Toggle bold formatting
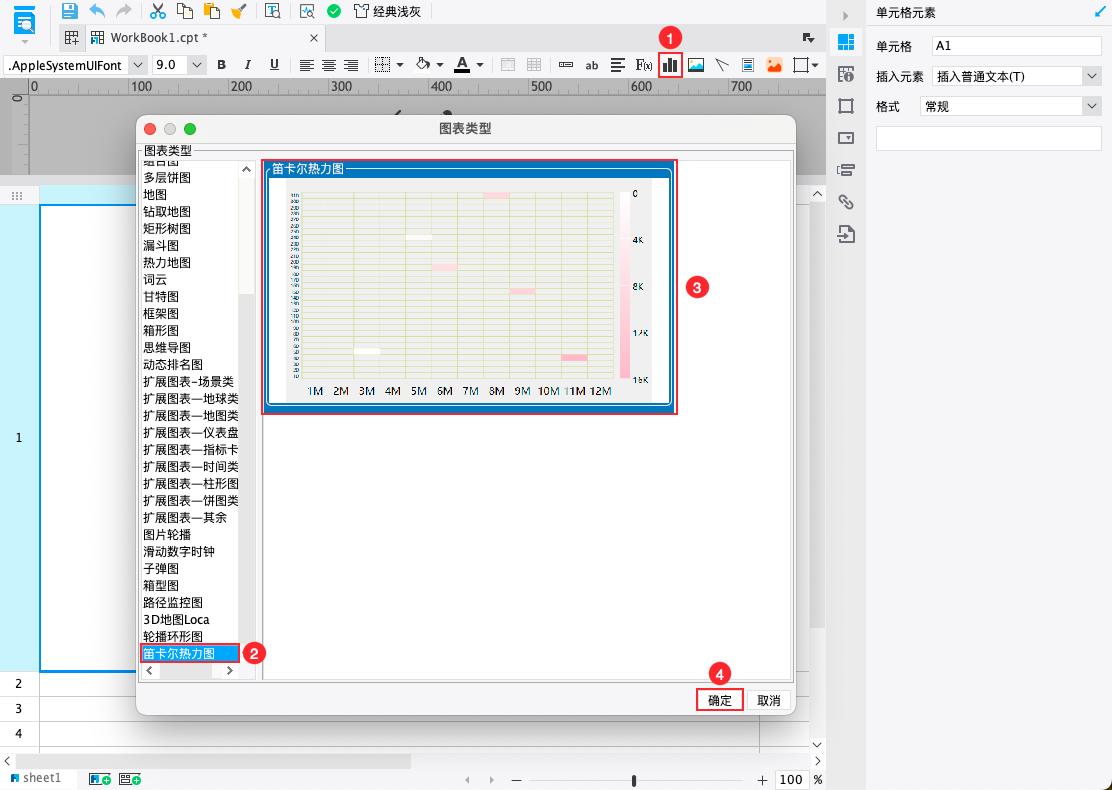Viewport: 1112px width, 790px height. 221,65
